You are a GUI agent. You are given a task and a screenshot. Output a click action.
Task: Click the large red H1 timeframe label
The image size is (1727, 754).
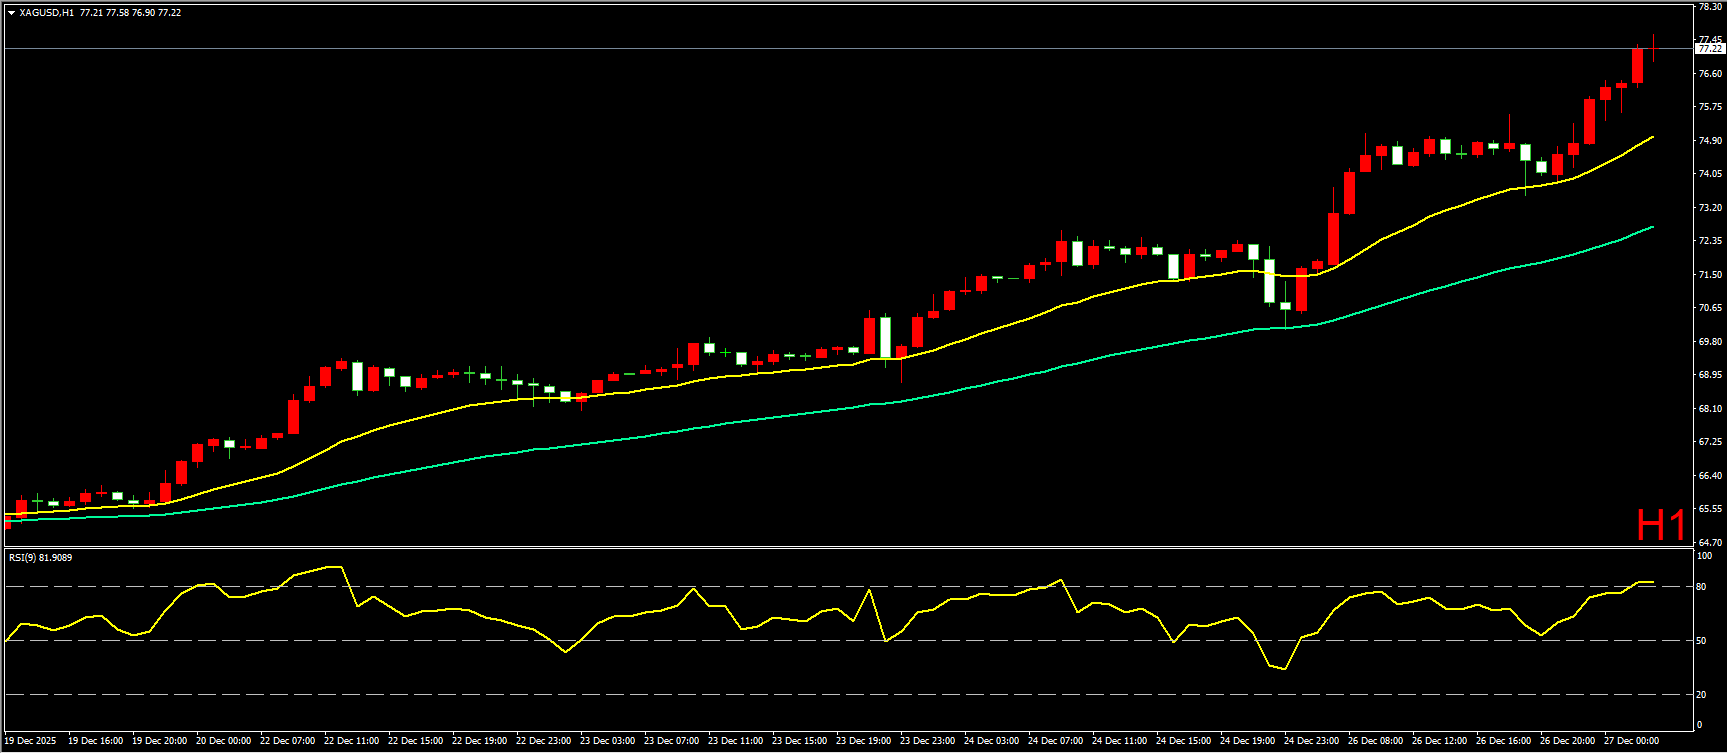click(x=1661, y=525)
